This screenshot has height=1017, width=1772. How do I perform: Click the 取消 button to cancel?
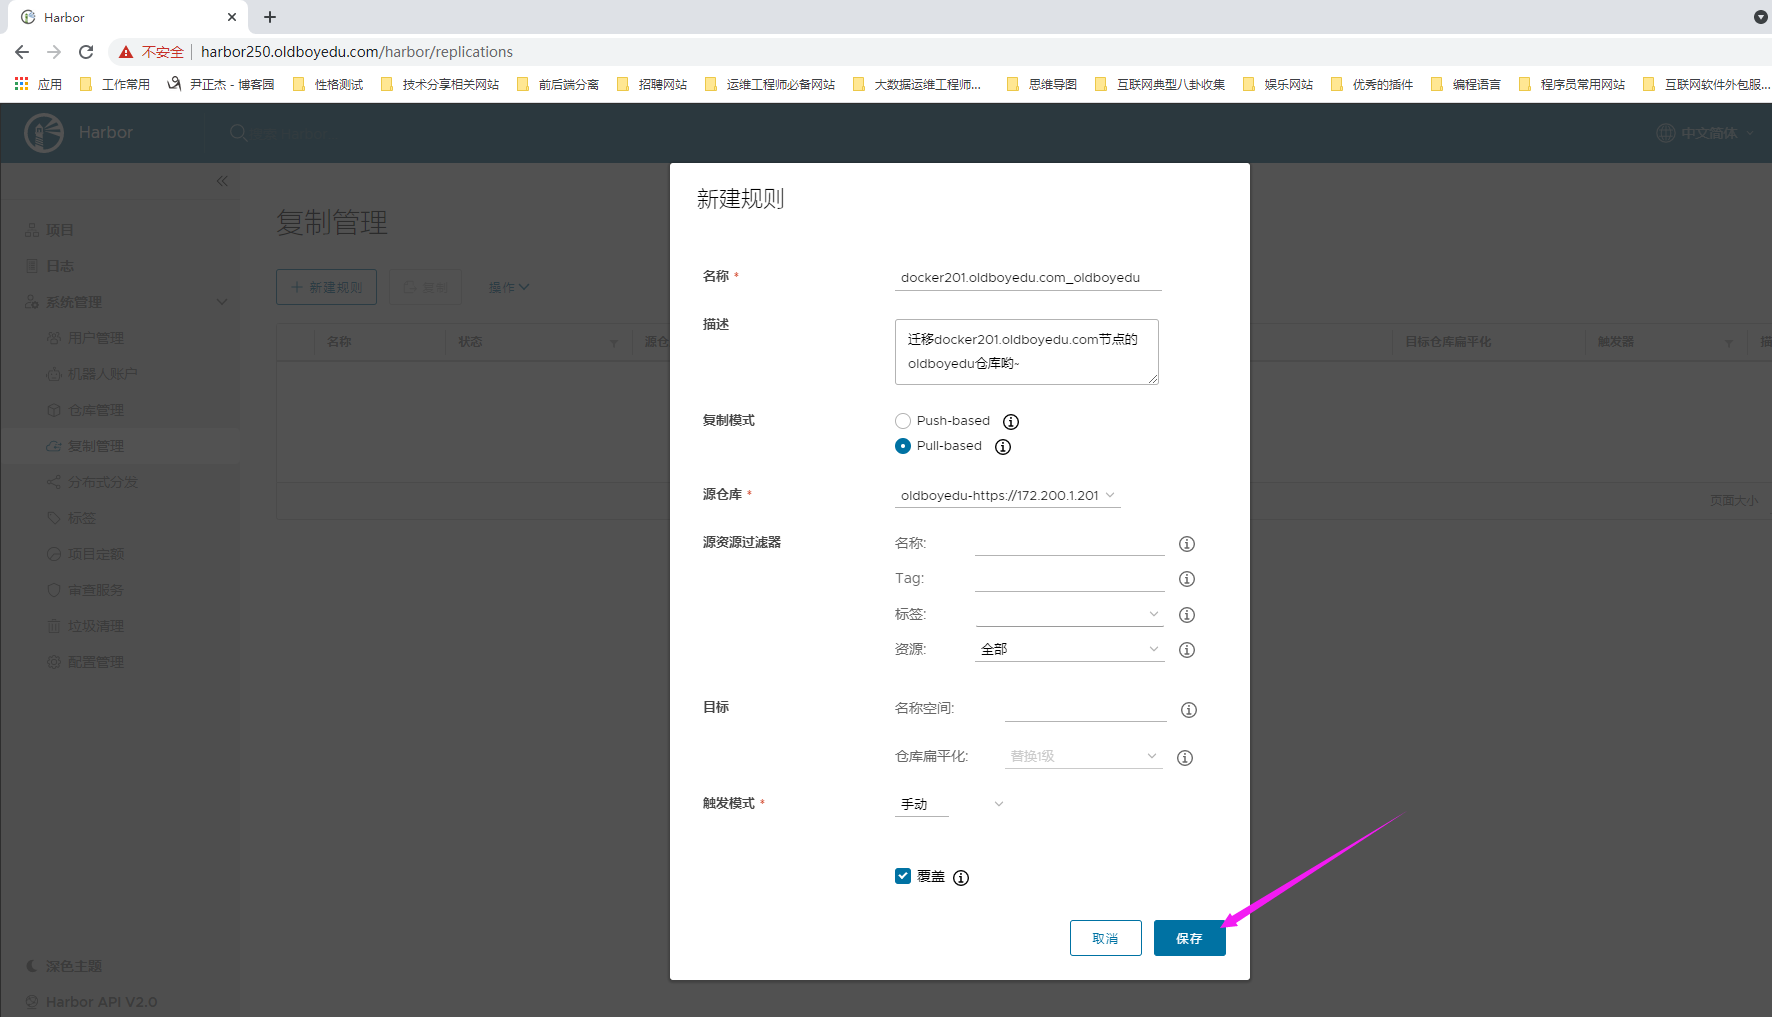[1105, 938]
